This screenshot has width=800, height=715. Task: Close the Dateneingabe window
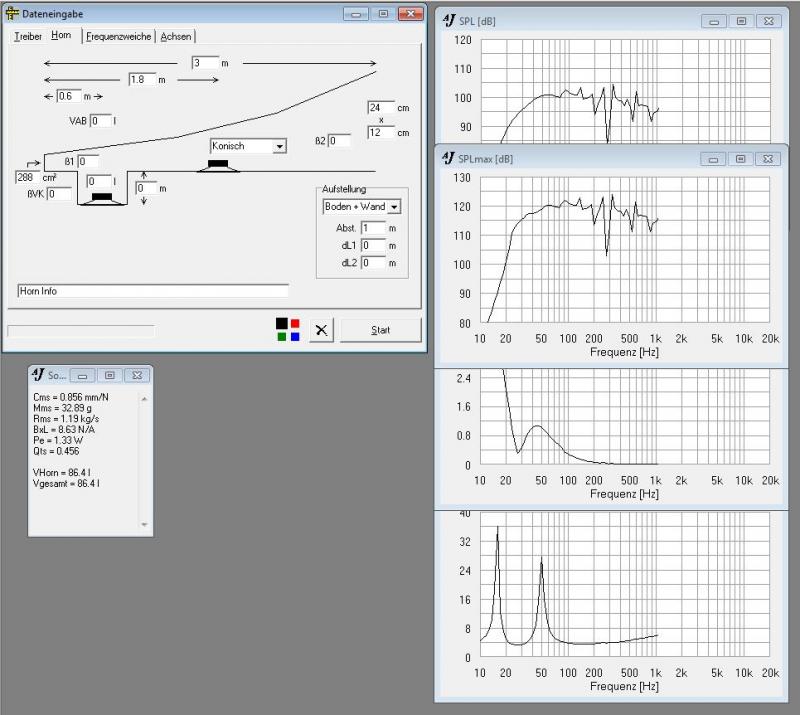click(411, 14)
